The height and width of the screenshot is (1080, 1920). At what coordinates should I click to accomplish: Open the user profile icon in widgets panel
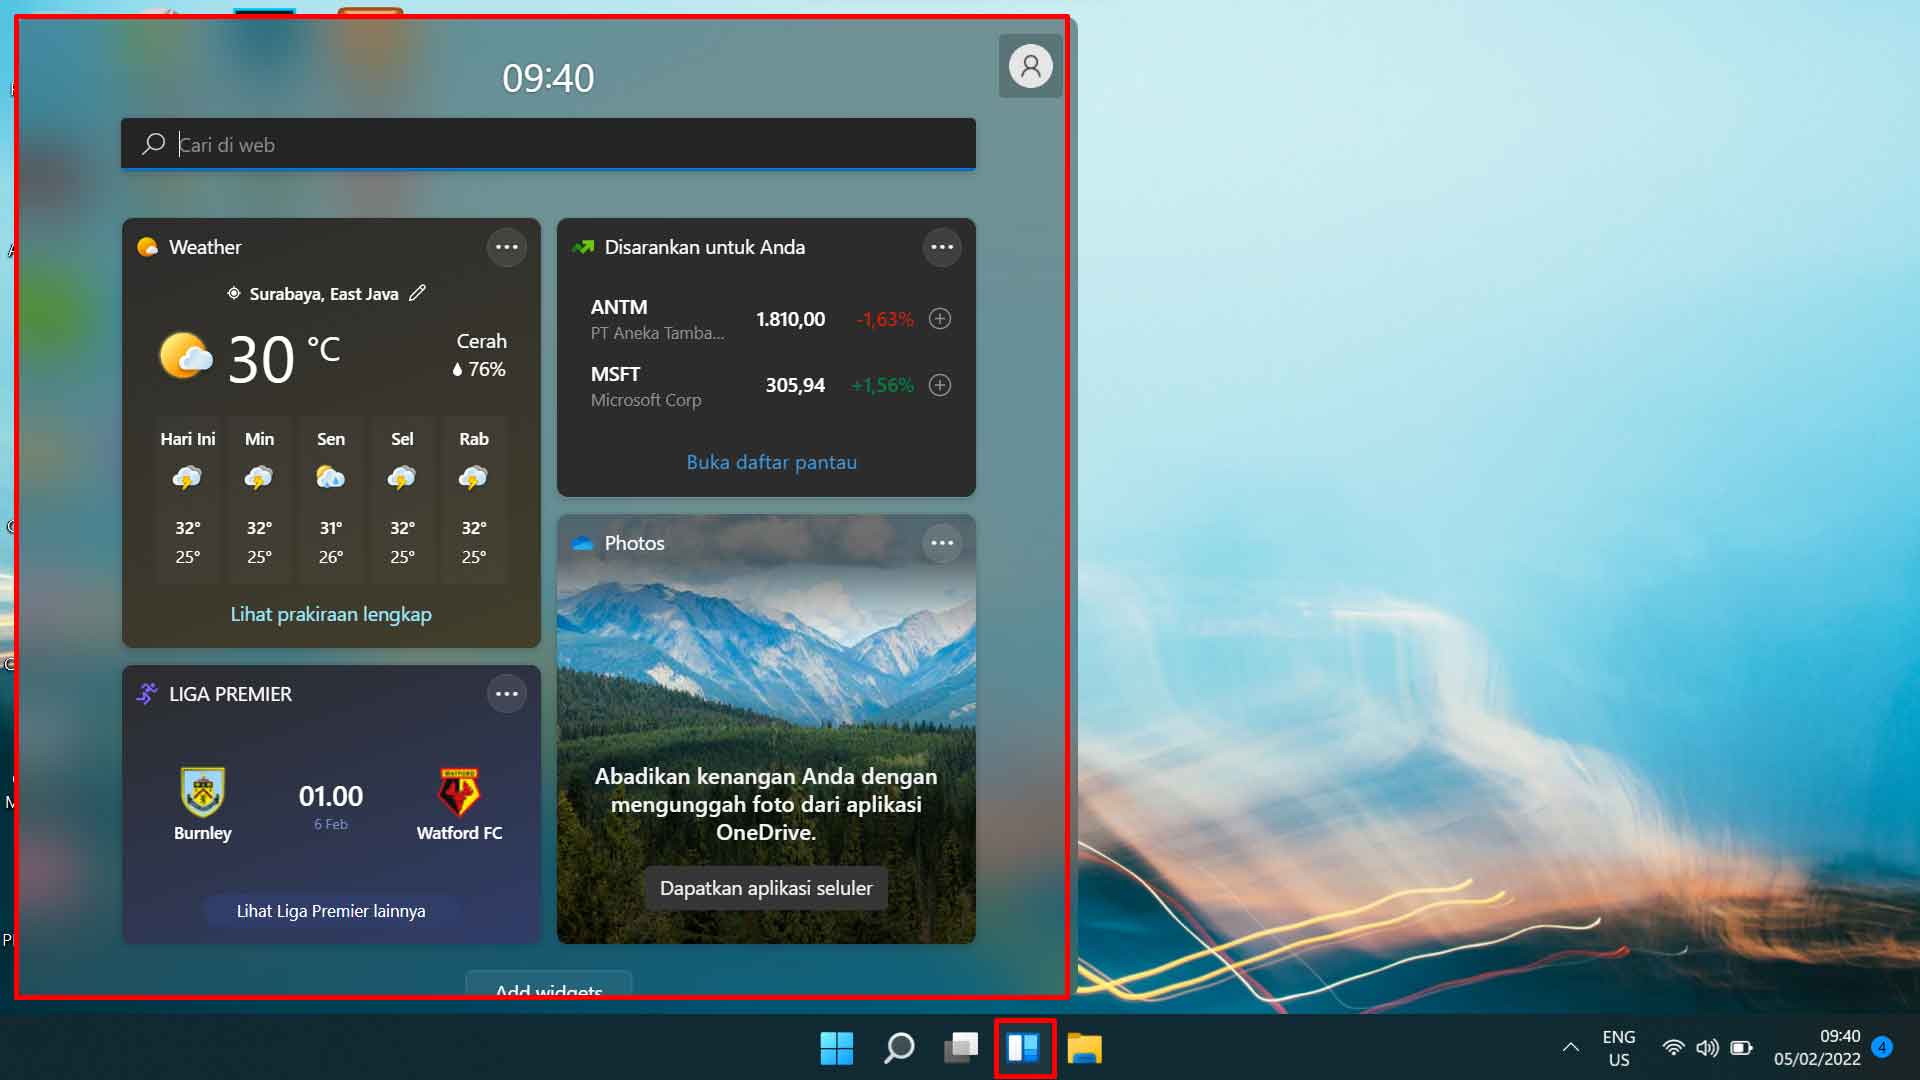click(x=1030, y=66)
